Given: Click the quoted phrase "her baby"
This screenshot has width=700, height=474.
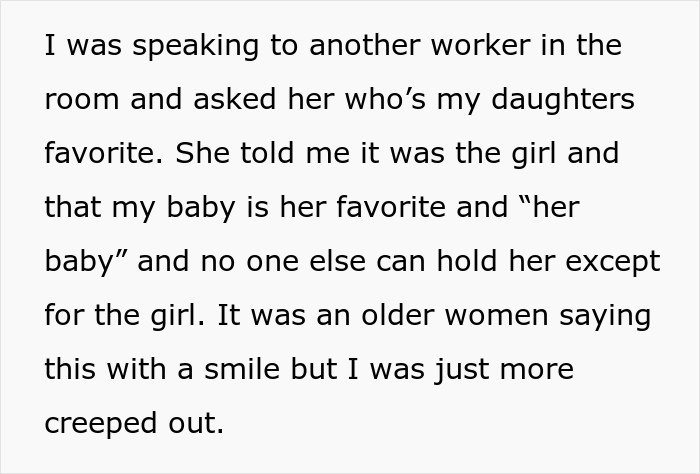Looking at the screenshot, I should (x=558, y=208).
